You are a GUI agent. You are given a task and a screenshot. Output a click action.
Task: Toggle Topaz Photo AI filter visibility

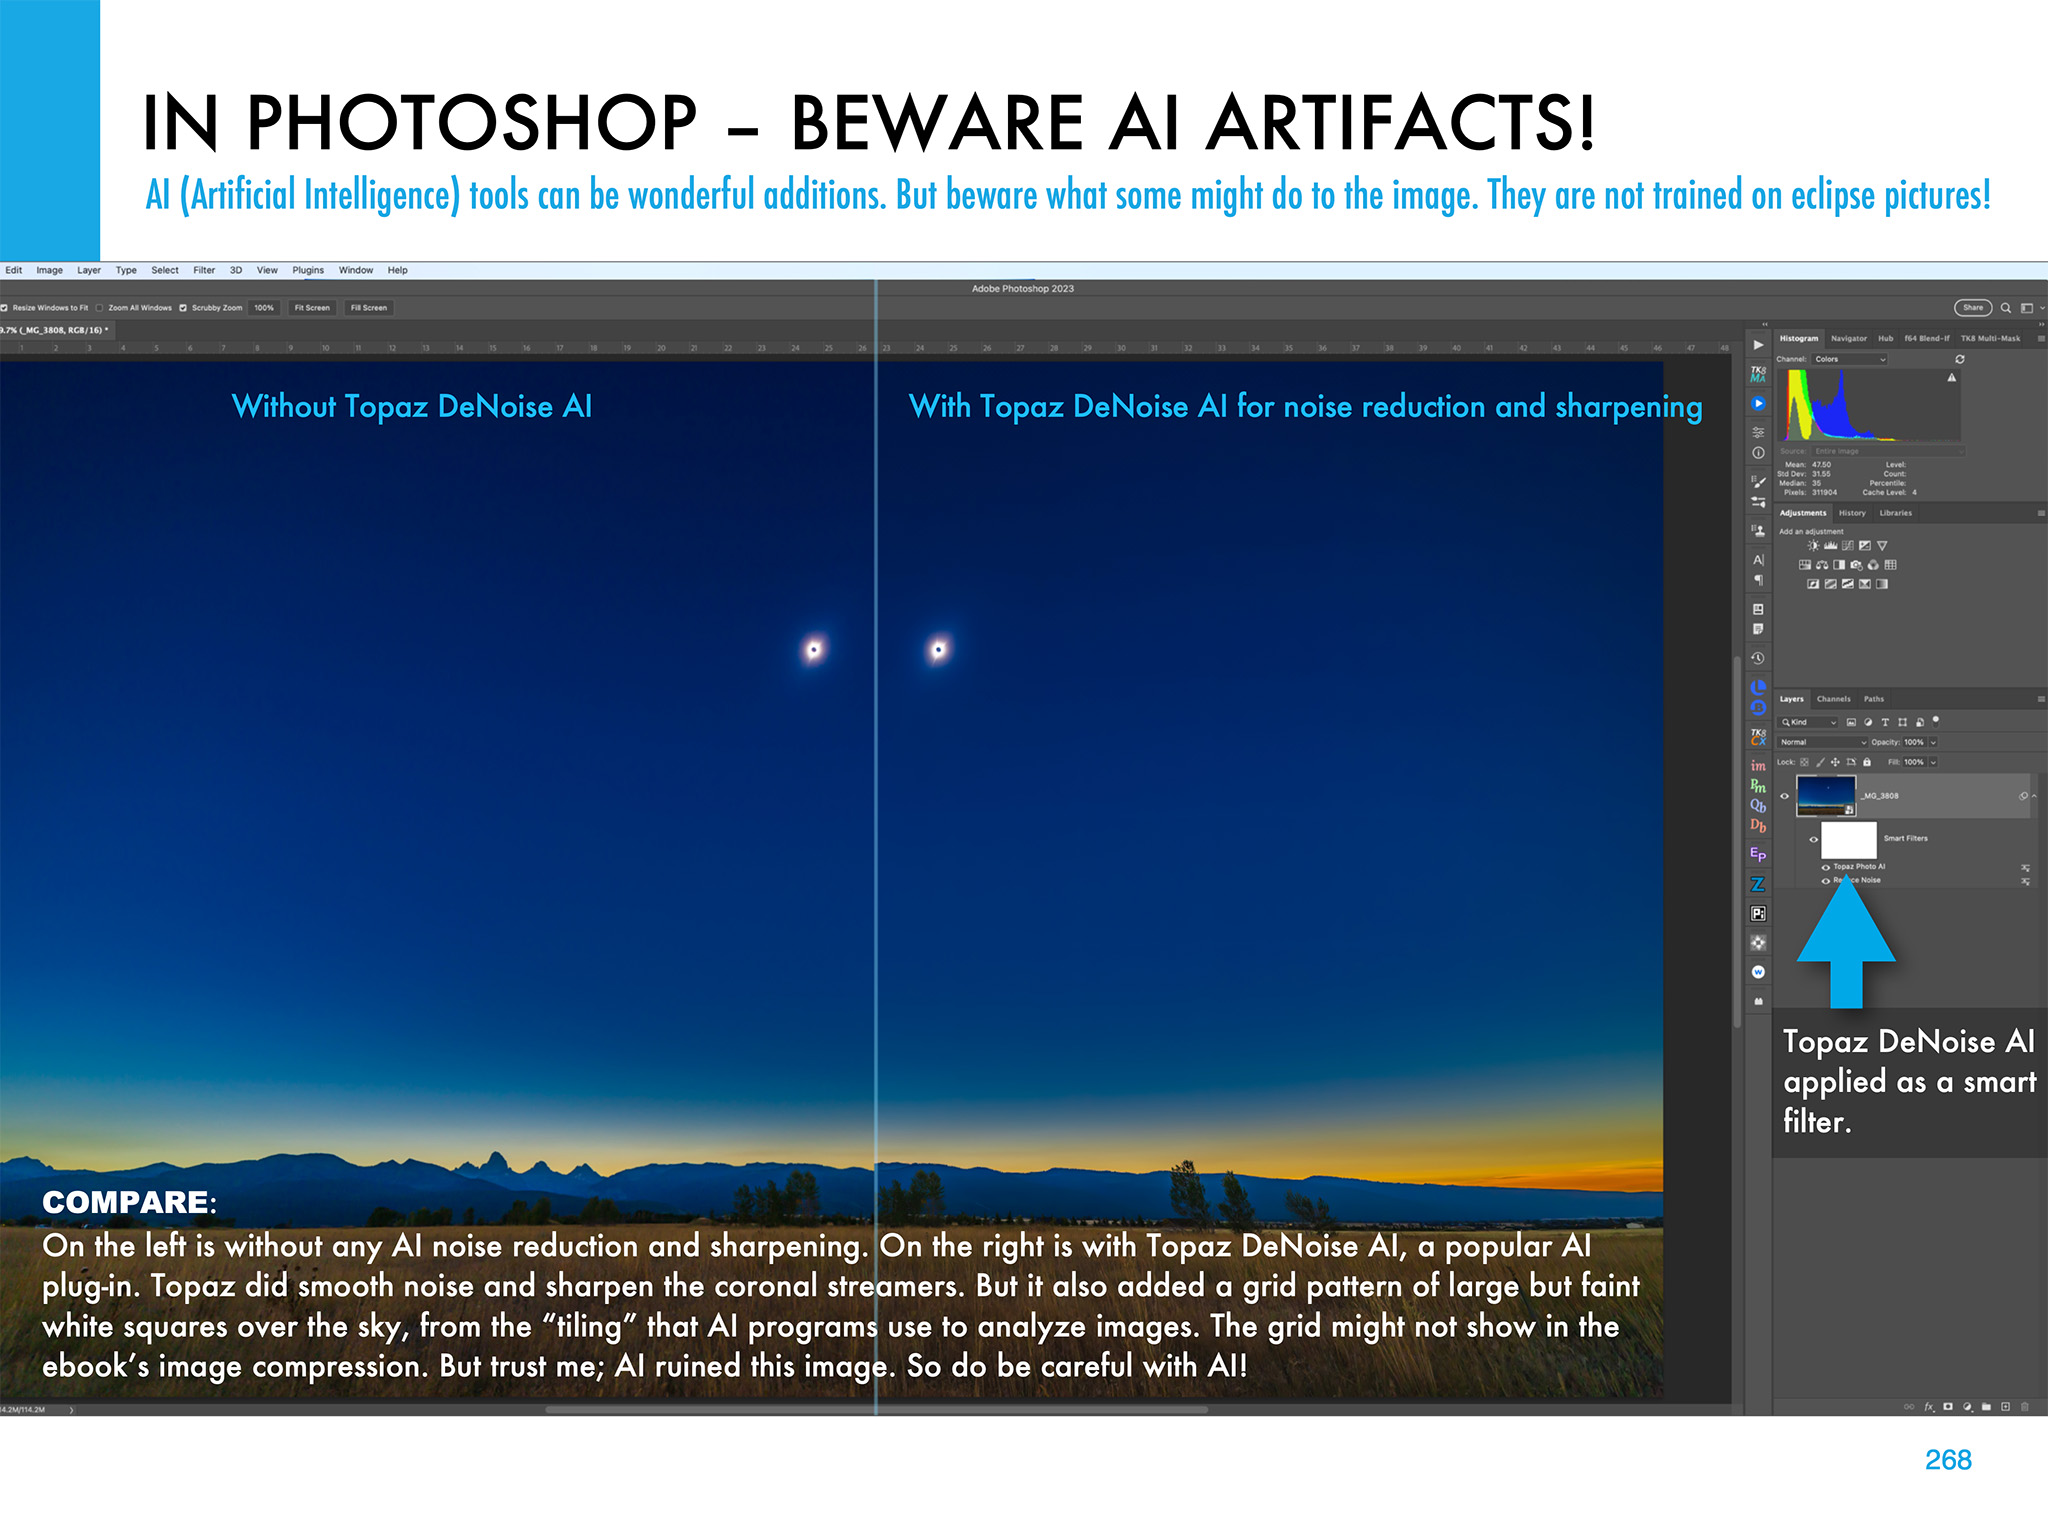pos(1826,867)
